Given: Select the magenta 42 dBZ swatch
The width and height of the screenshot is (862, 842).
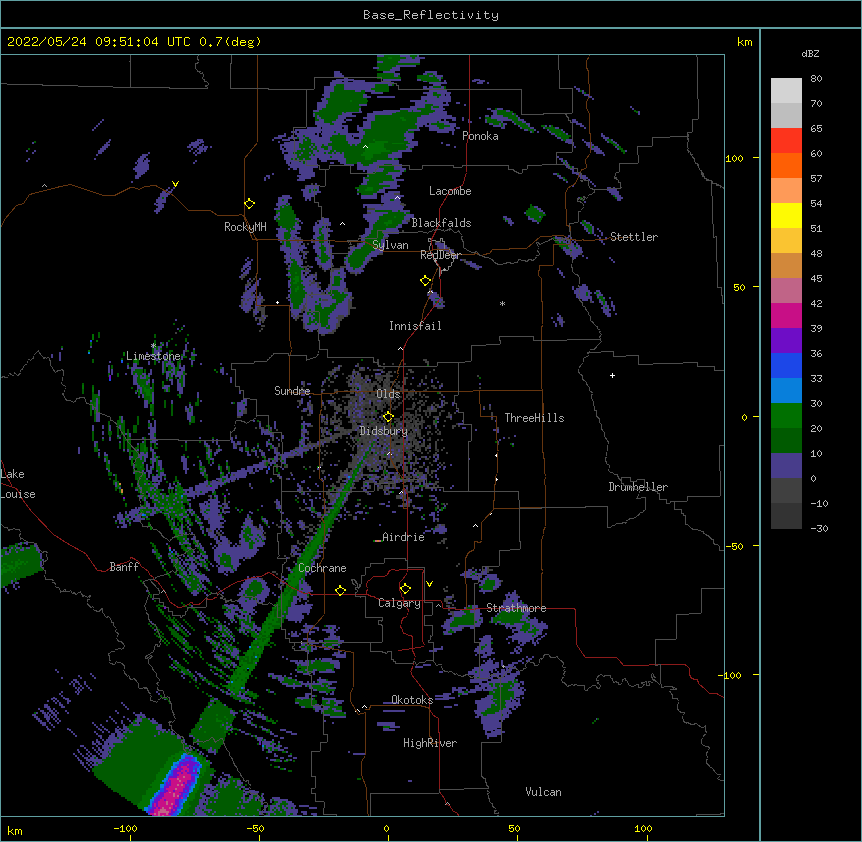Looking at the screenshot, I should click(786, 315).
